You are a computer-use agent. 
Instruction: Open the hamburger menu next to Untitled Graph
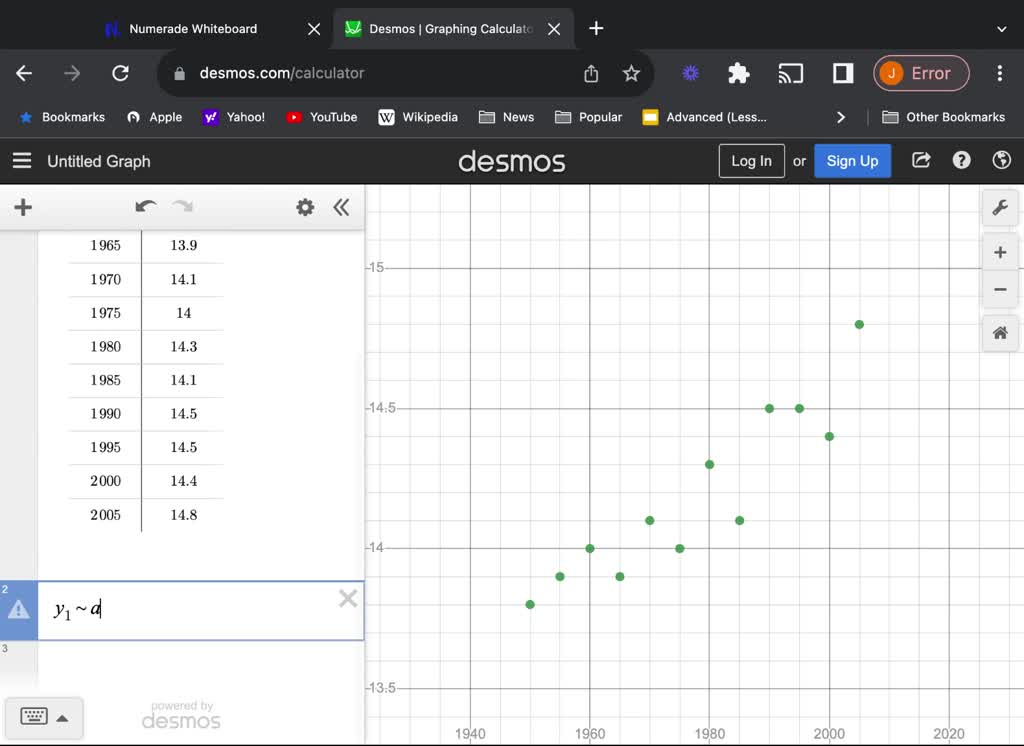22,161
